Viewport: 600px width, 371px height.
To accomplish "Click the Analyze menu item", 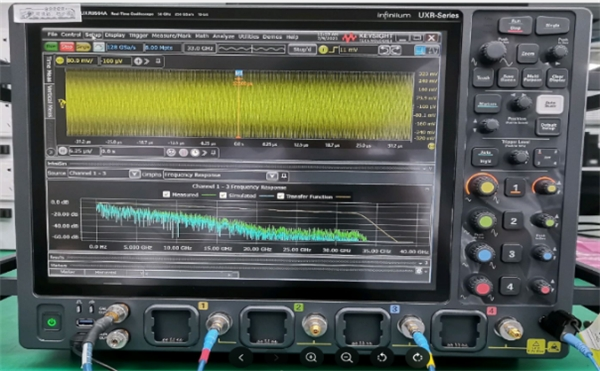I will [x=223, y=36].
